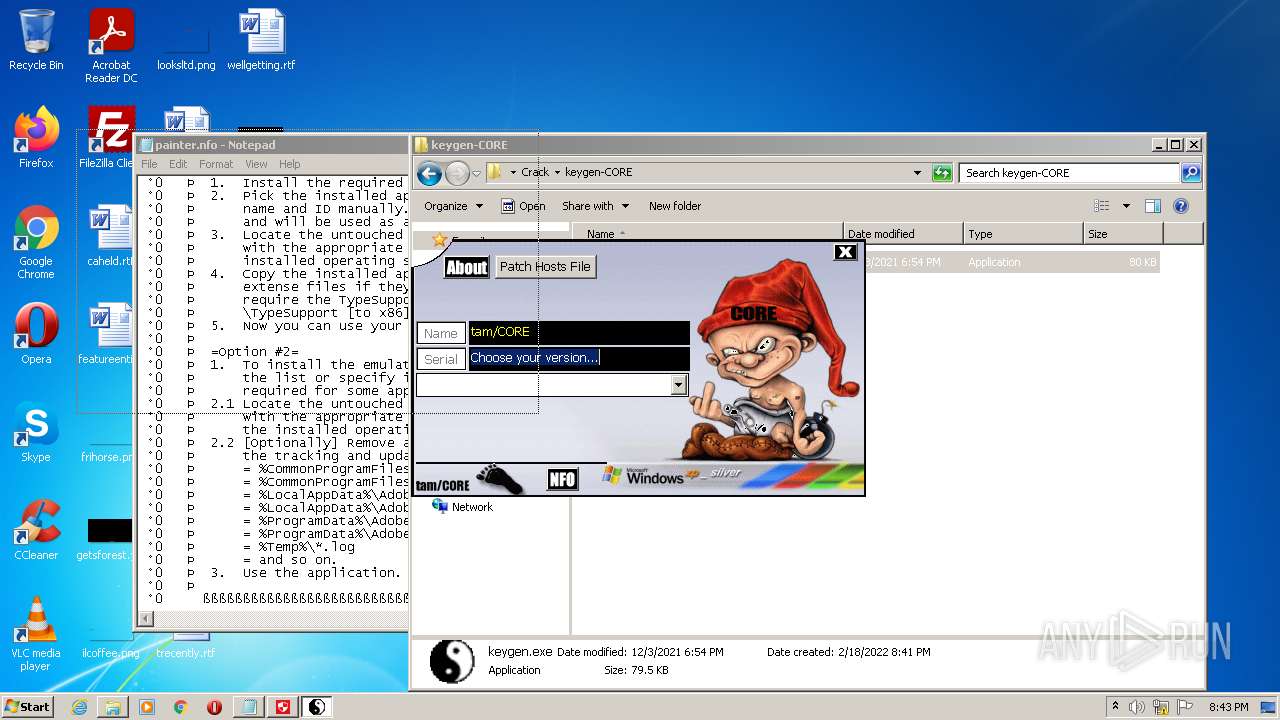Click the Forward arrow in the Explorer window

tap(457, 173)
